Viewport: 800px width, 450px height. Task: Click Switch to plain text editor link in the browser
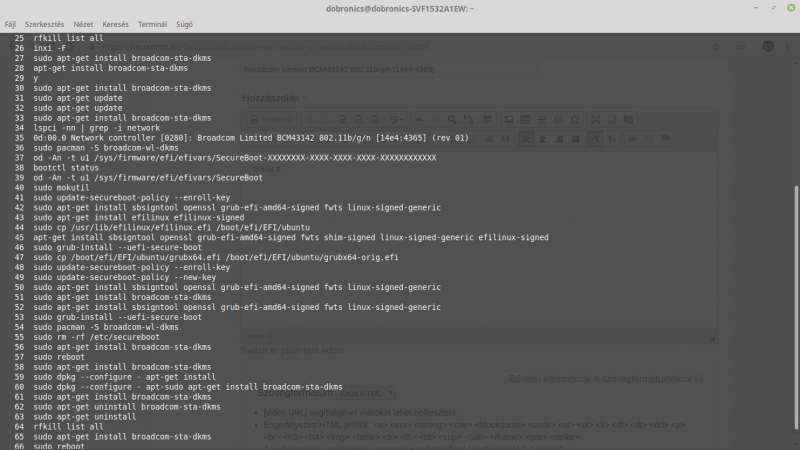pos(292,351)
